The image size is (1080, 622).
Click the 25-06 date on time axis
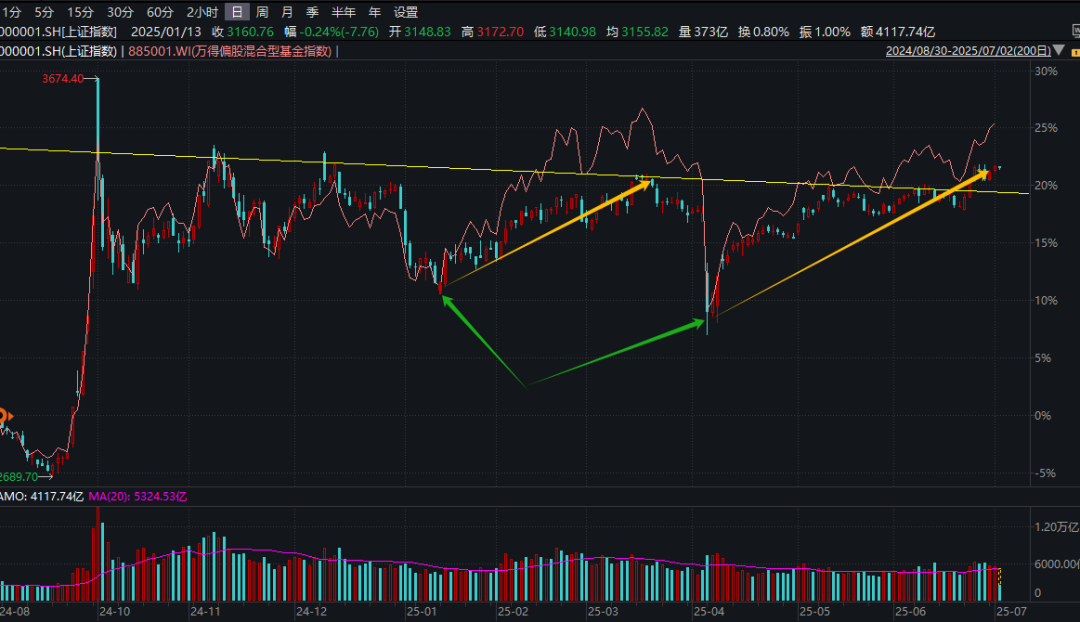pyautogui.click(x=911, y=612)
